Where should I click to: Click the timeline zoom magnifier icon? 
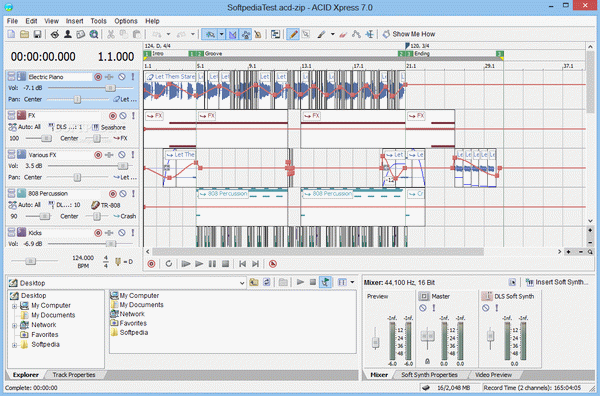[x=590, y=252]
